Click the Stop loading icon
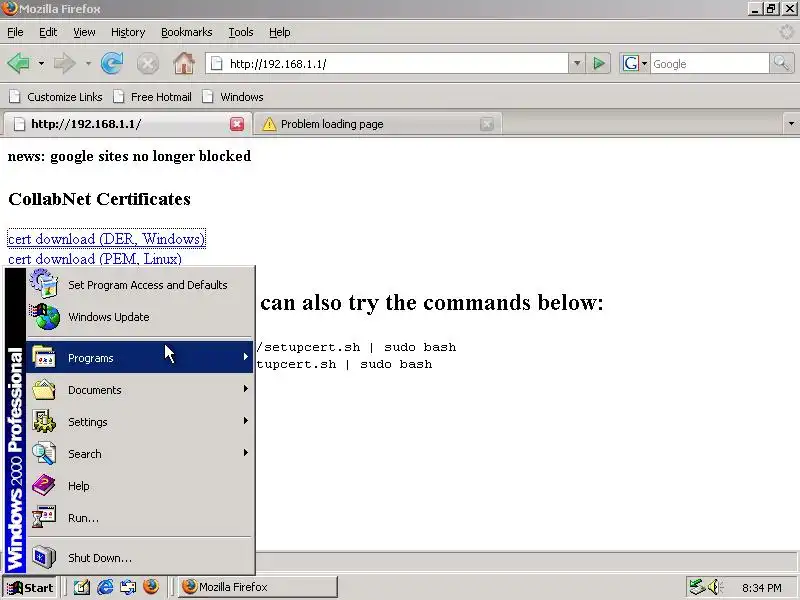The image size is (800, 600). pos(148,64)
